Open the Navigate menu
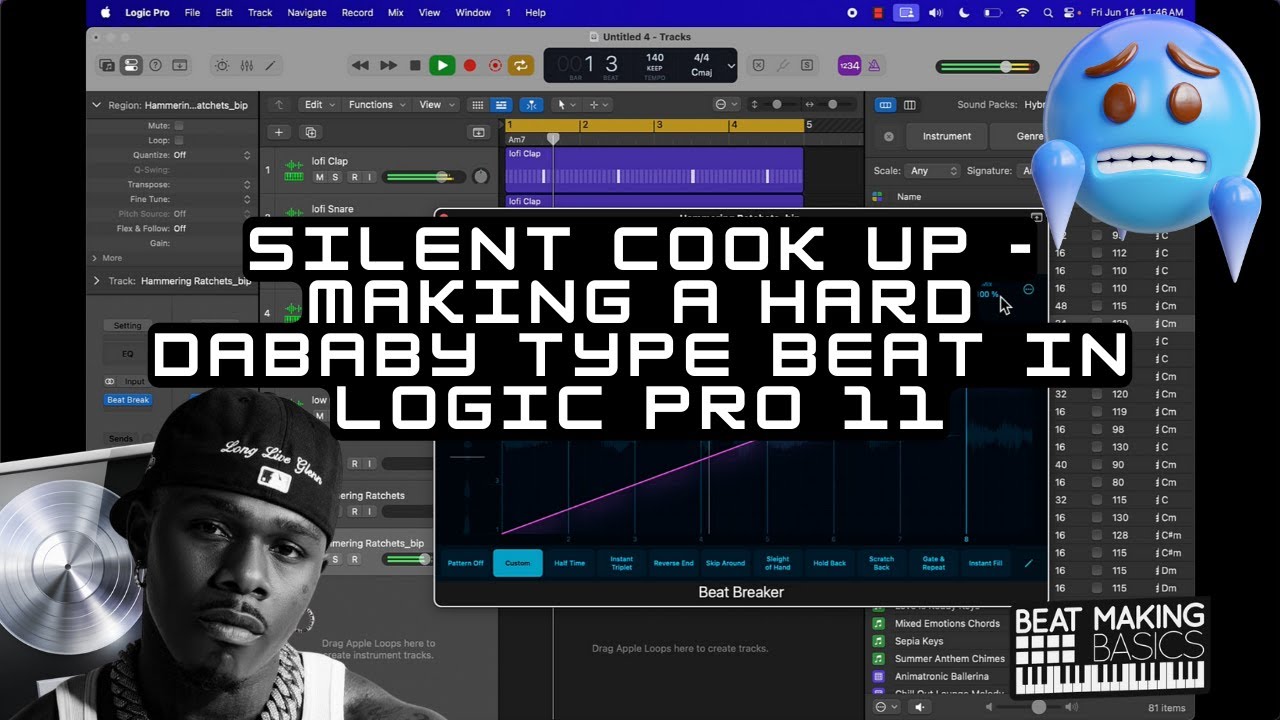This screenshot has height=720, width=1280. (x=307, y=12)
